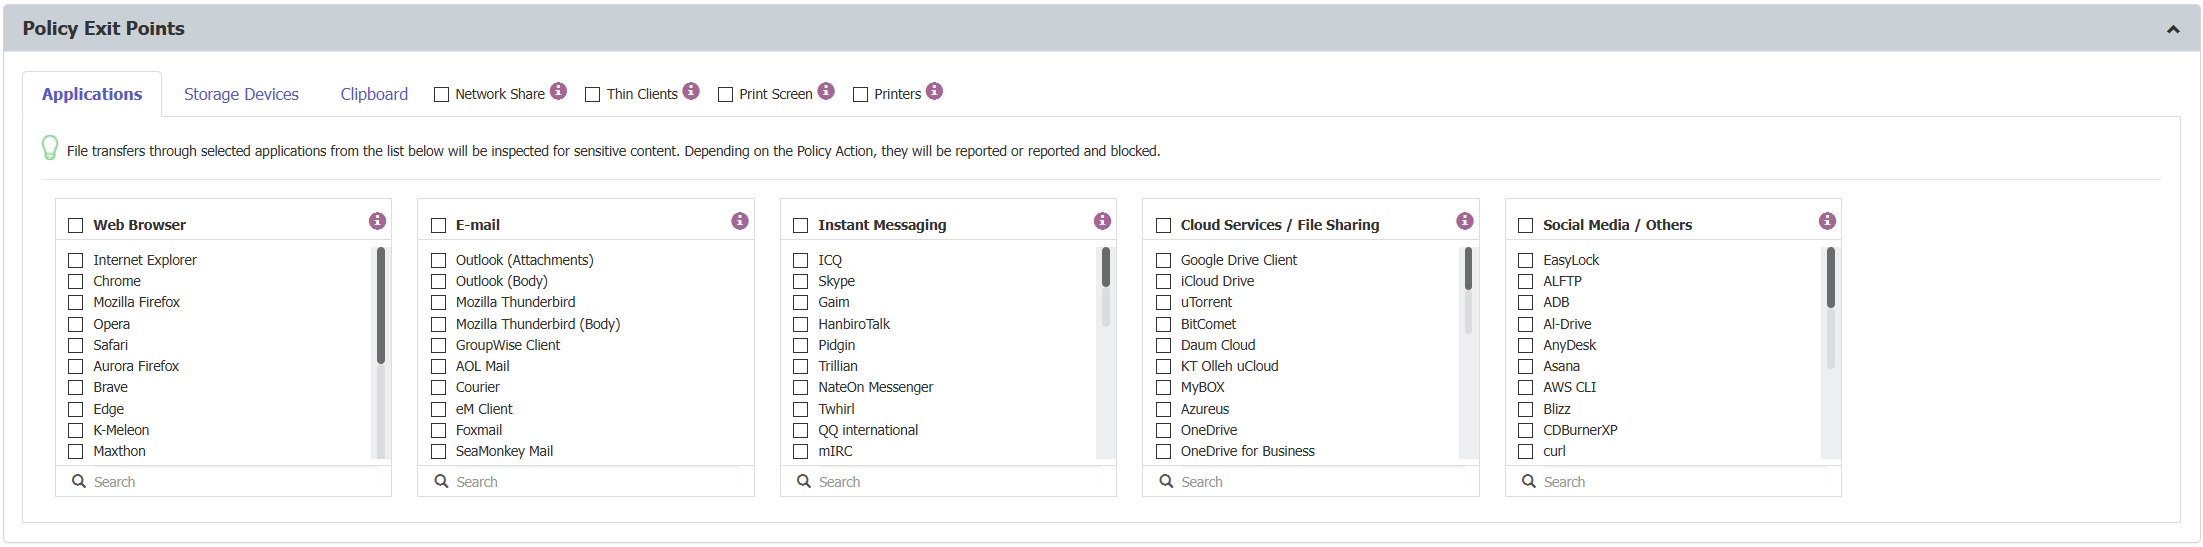Select all Cloud Services / File Sharing apps

point(1163,225)
